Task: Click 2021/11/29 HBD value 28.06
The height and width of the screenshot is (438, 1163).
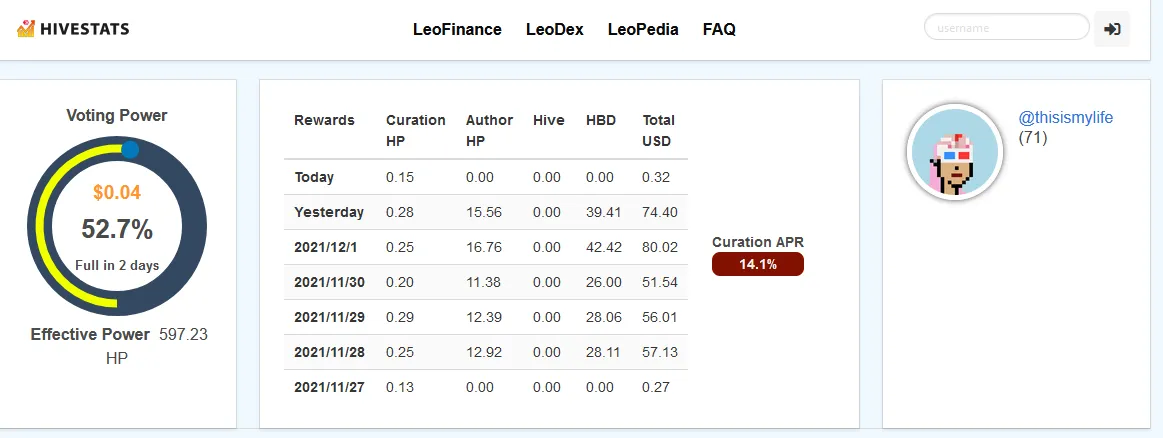Action: [x=603, y=317]
